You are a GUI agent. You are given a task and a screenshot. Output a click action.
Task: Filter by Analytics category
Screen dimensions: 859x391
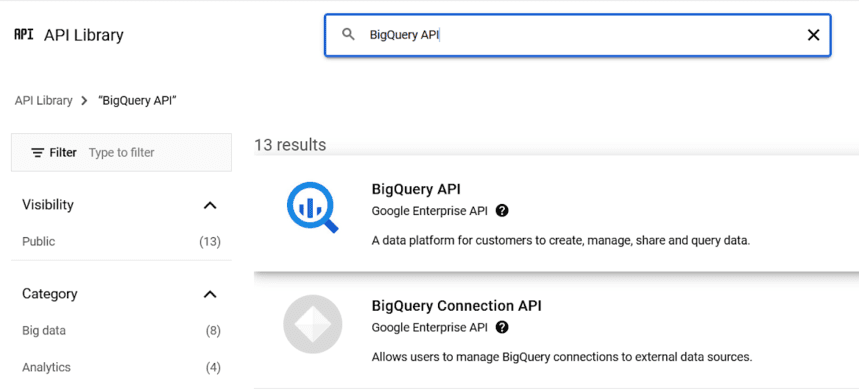(x=47, y=367)
